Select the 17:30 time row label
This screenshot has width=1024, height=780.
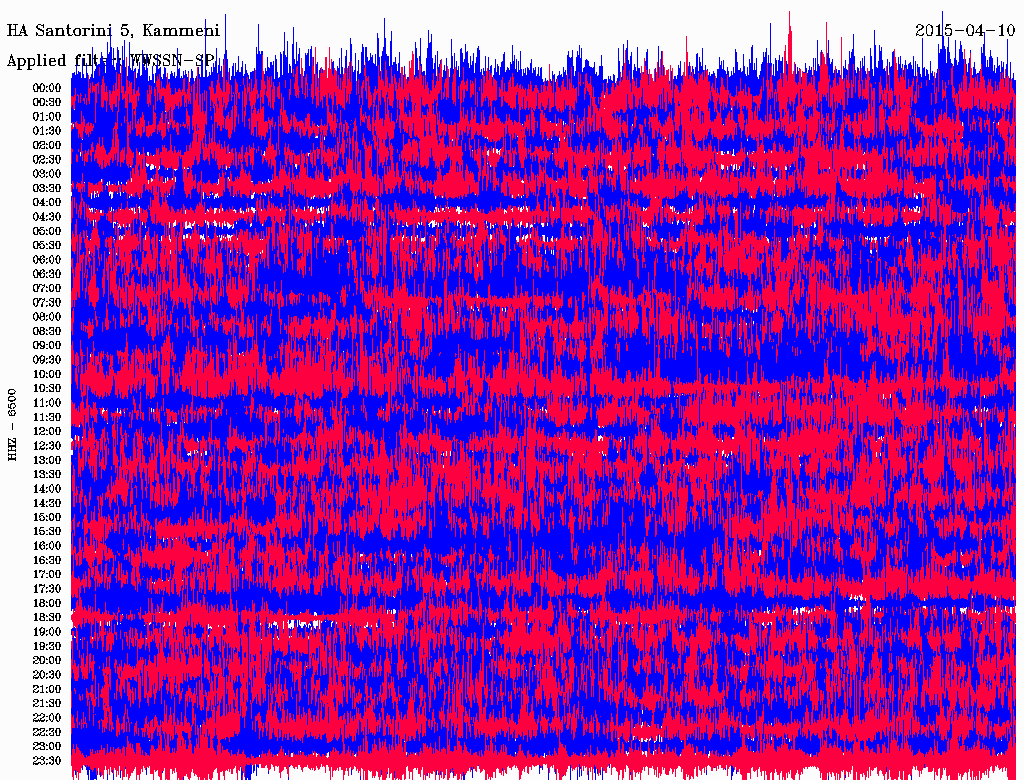[47, 589]
